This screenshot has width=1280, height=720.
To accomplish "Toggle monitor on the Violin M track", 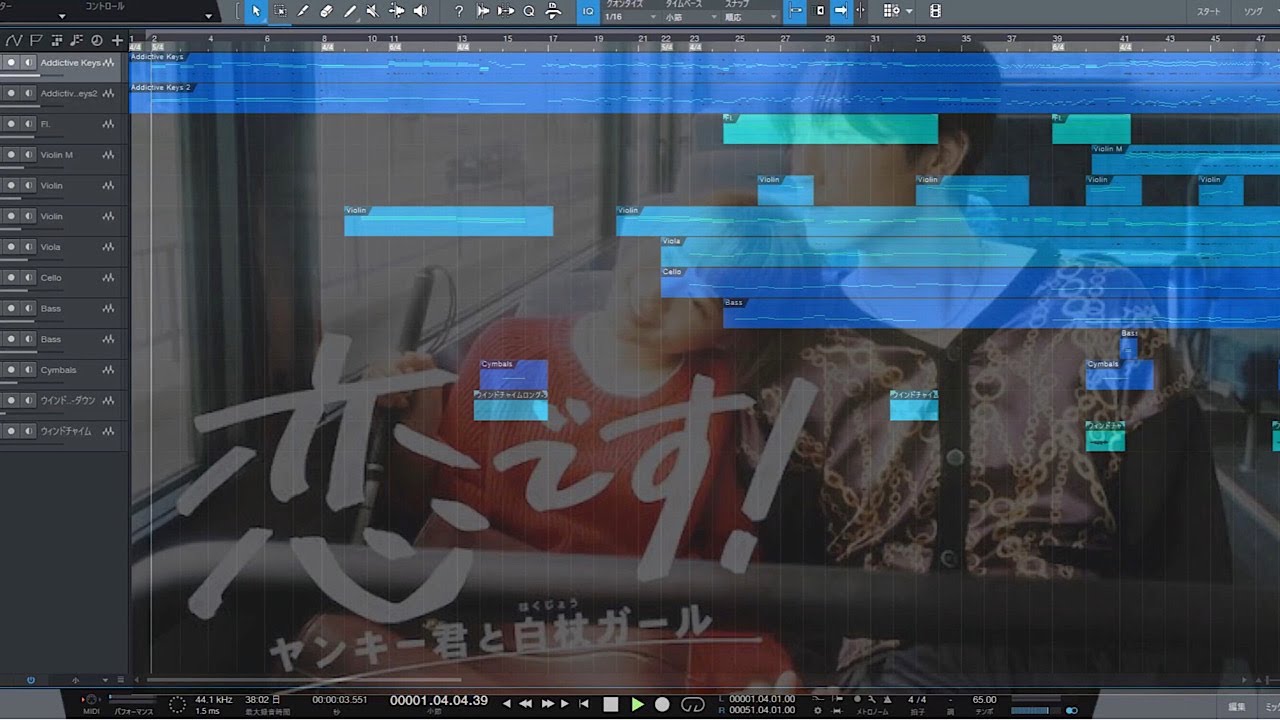I will tap(28, 155).
